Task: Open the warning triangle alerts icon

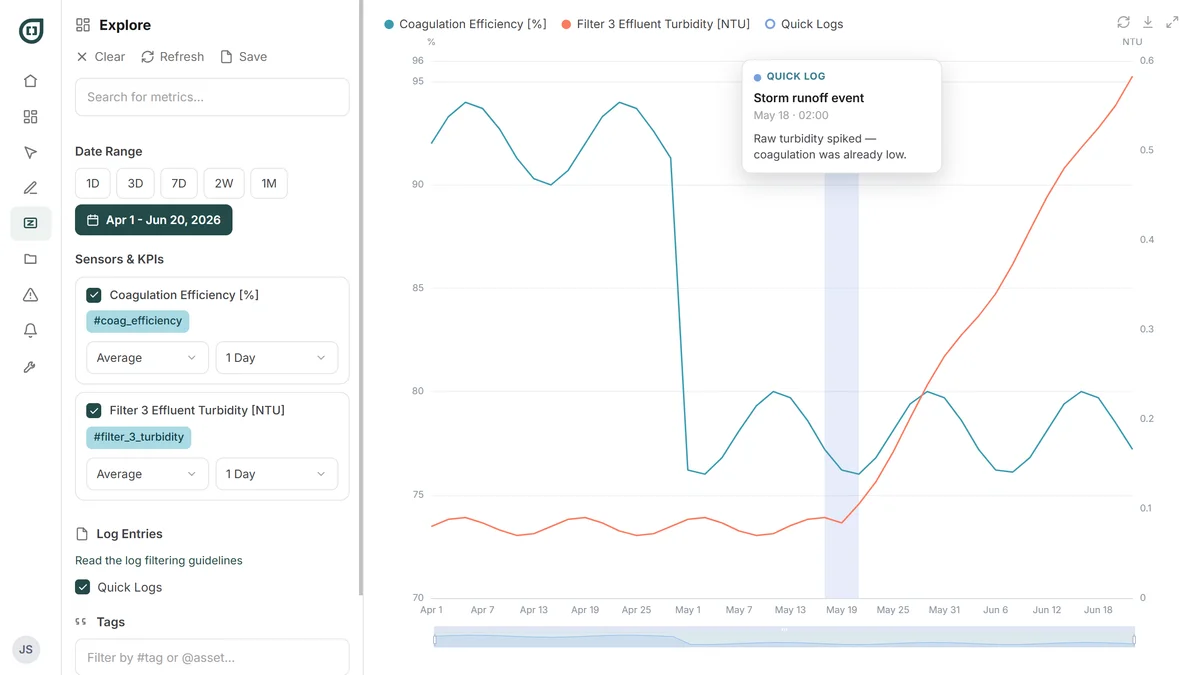Action: pos(30,295)
